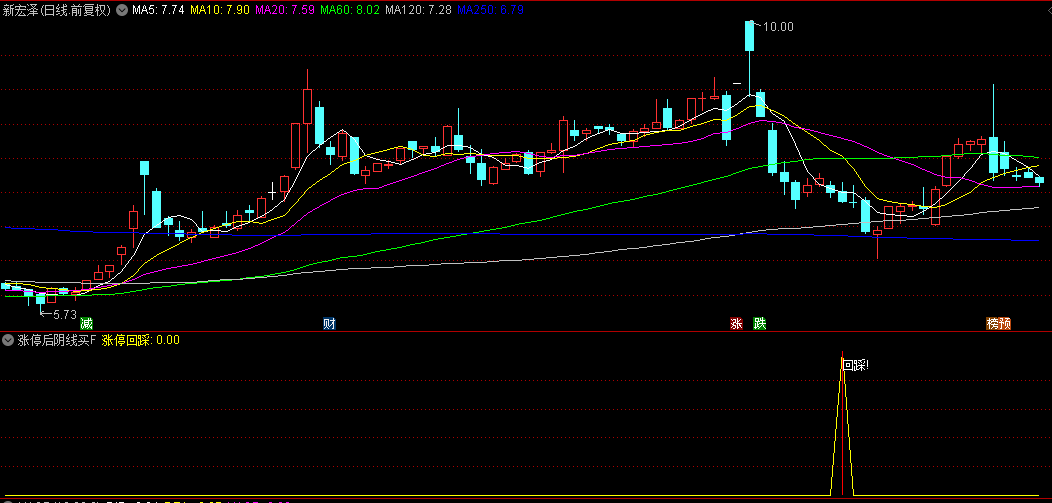
Task: Click the green 跌 event marker
Action: (x=759, y=324)
